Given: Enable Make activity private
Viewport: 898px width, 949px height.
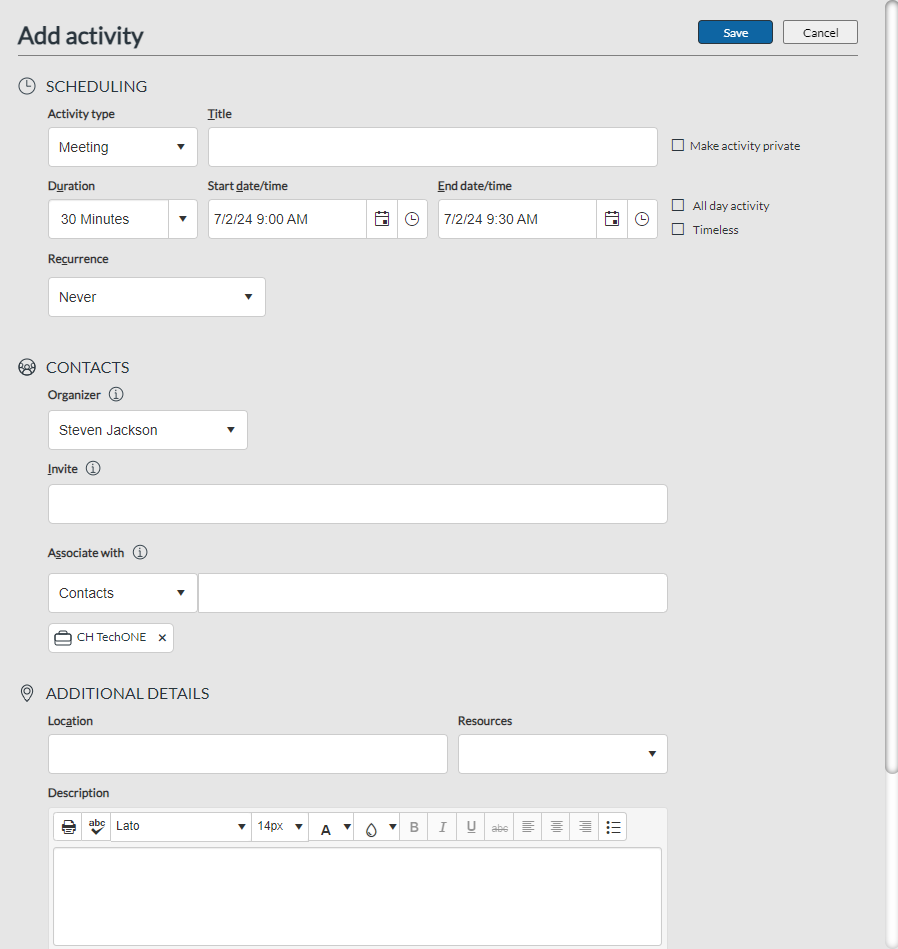Looking at the screenshot, I should (x=676, y=145).
